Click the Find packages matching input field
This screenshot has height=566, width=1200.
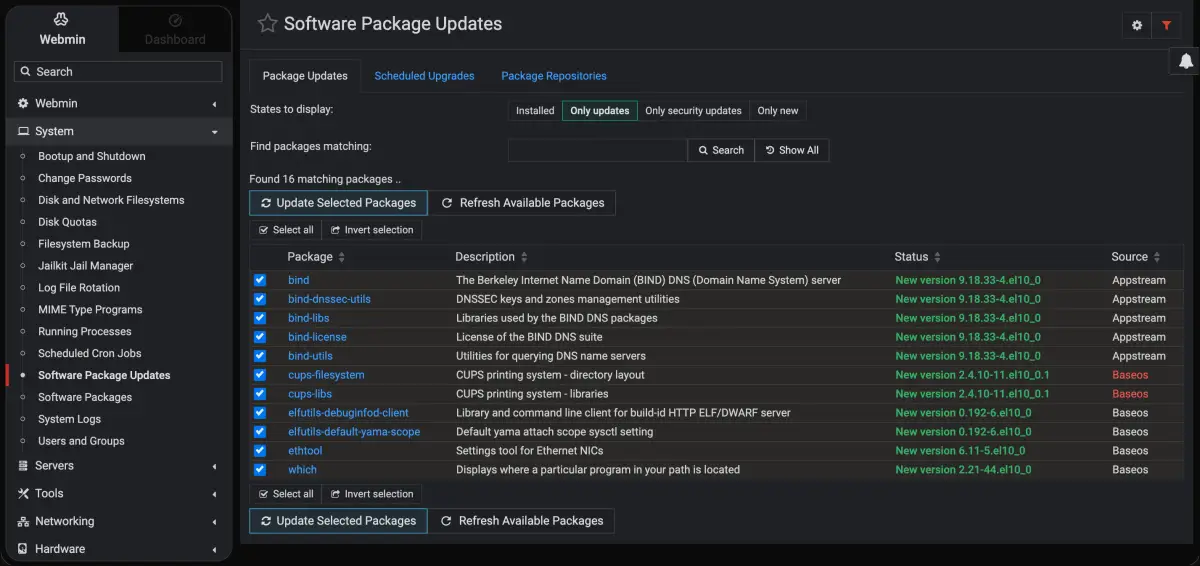(x=598, y=150)
